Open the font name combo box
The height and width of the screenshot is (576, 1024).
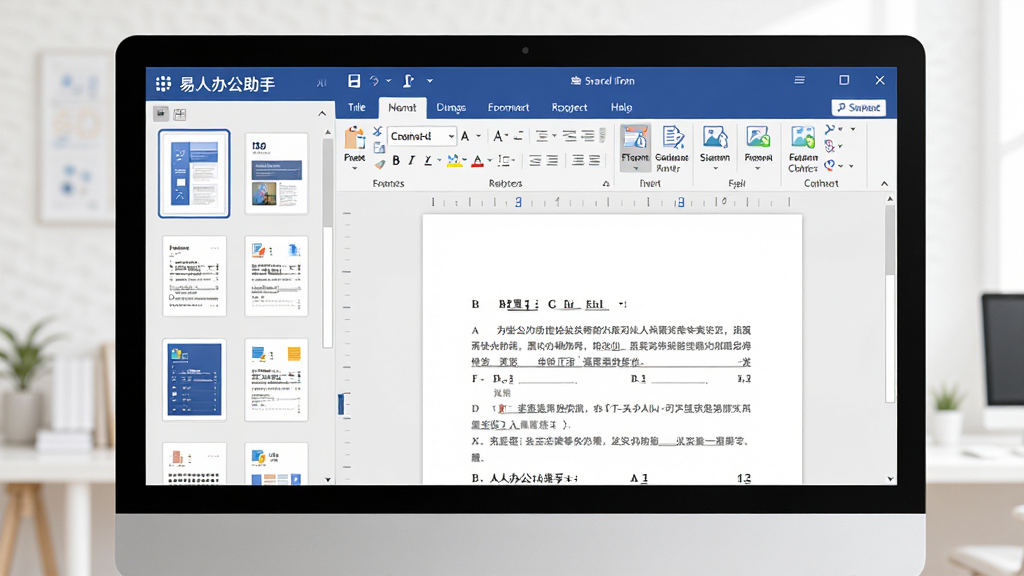pos(421,136)
